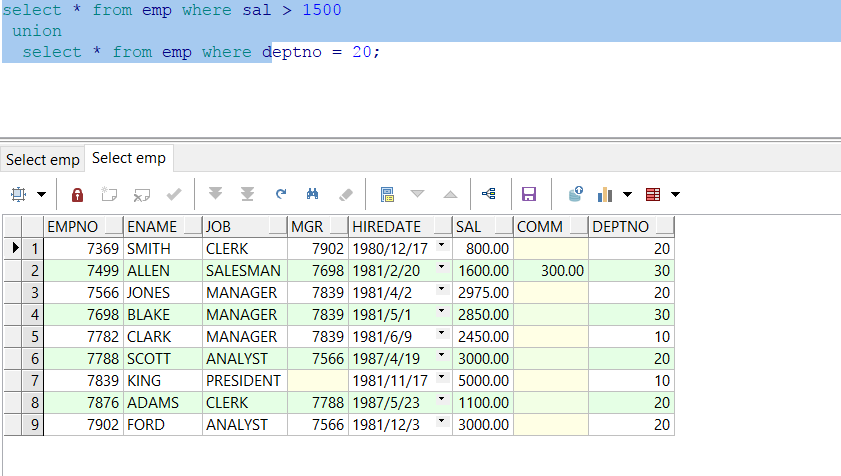Click the post changes checkmark icon
The height and width of the screenshot is (476, 841).
[174, 194]
